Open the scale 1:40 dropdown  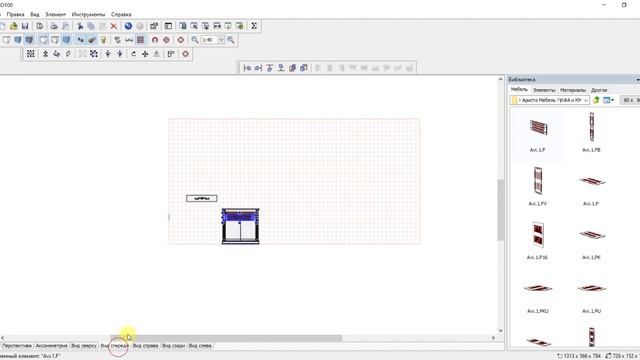[221, 40]
